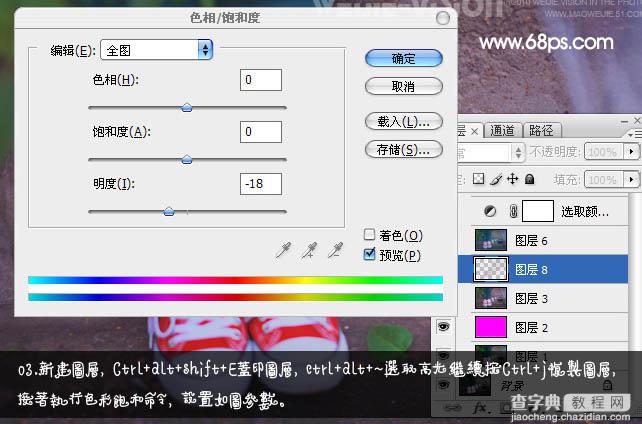Click the mask link icon on 选取颜色 layer

click(x=513, y=211)
